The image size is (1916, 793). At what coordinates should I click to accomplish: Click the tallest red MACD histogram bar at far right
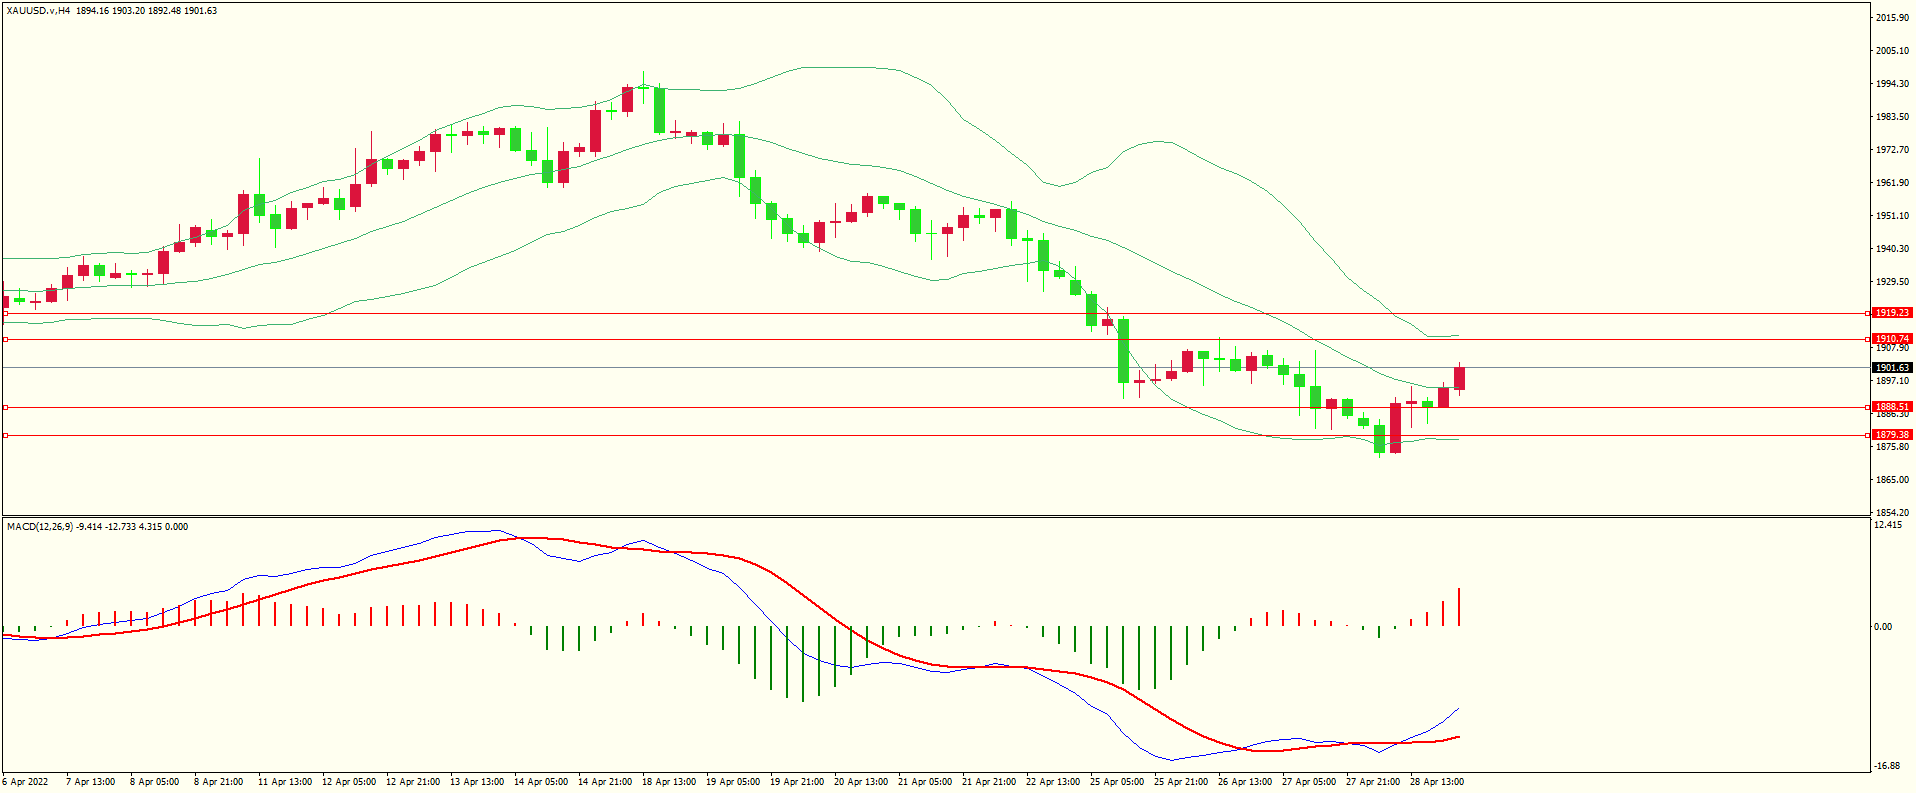pyautogui.click(x=1459, y=607)
